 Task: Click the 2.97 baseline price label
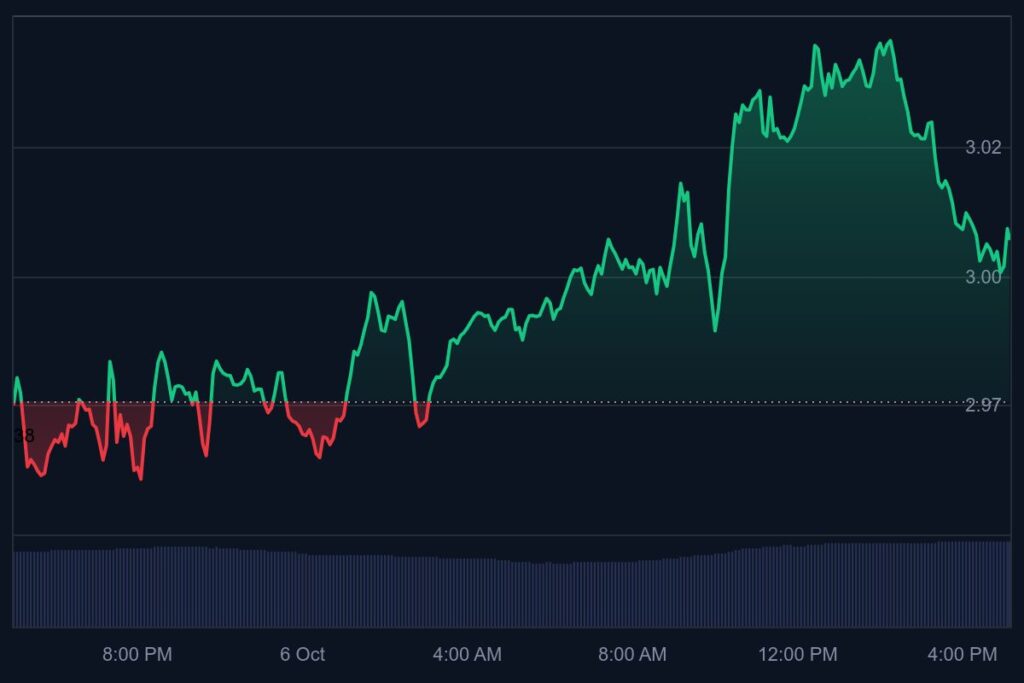tap(982, 405)
